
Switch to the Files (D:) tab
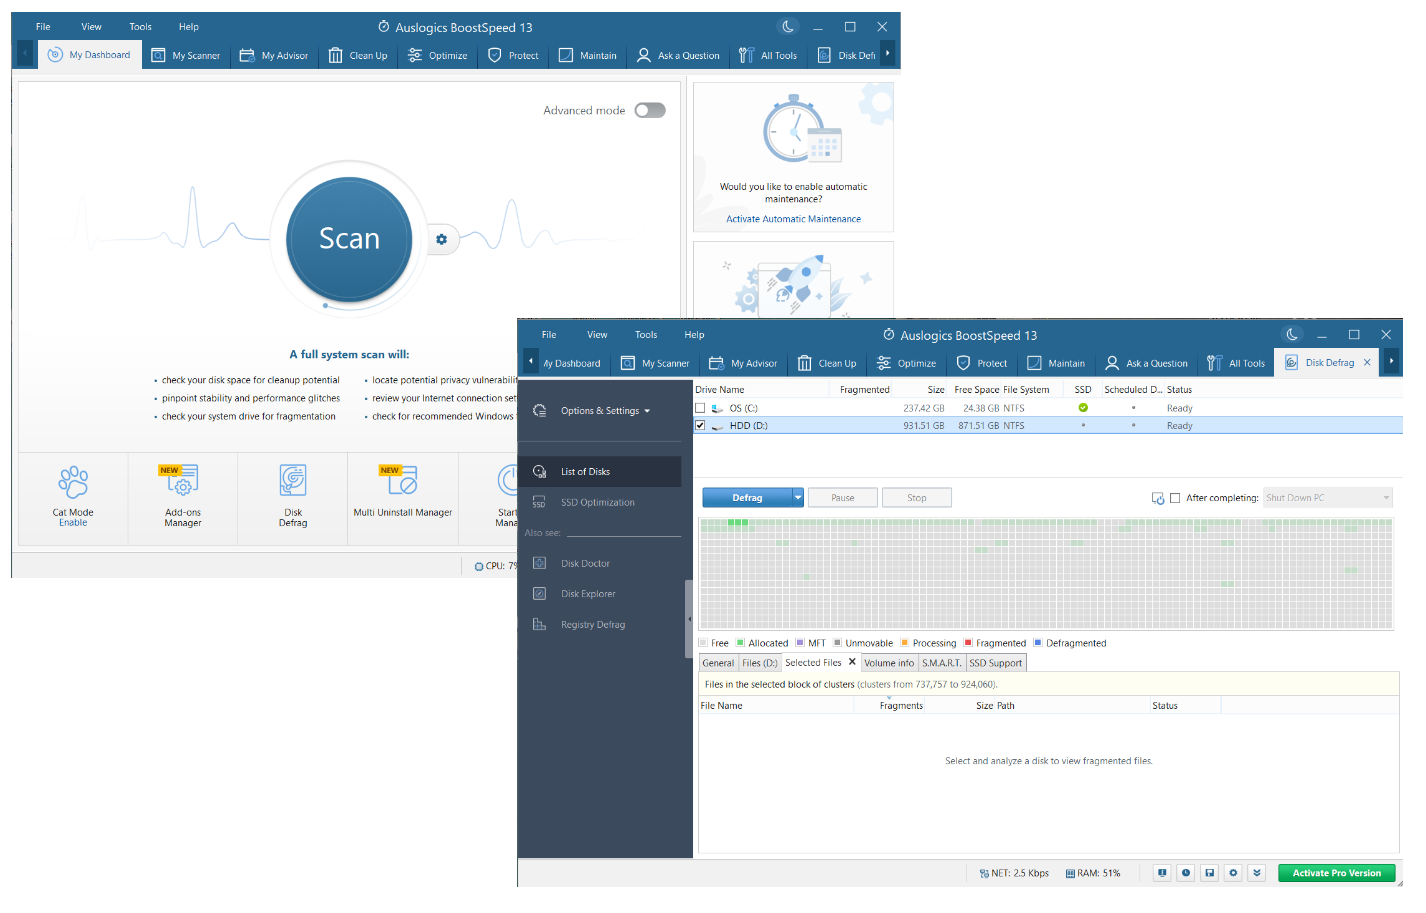[x=759, y=663]
